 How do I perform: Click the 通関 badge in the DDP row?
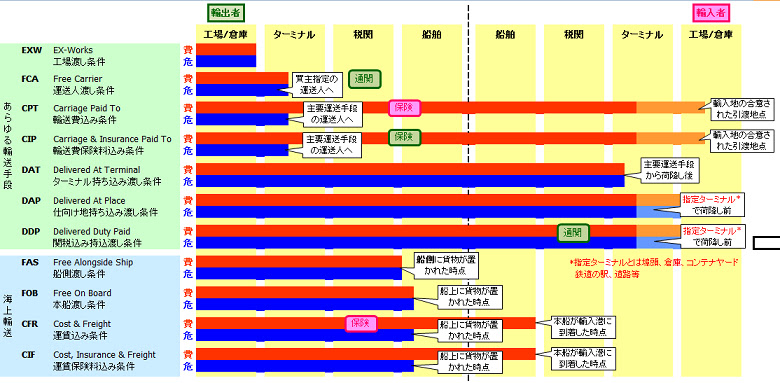tap(573, 232)
